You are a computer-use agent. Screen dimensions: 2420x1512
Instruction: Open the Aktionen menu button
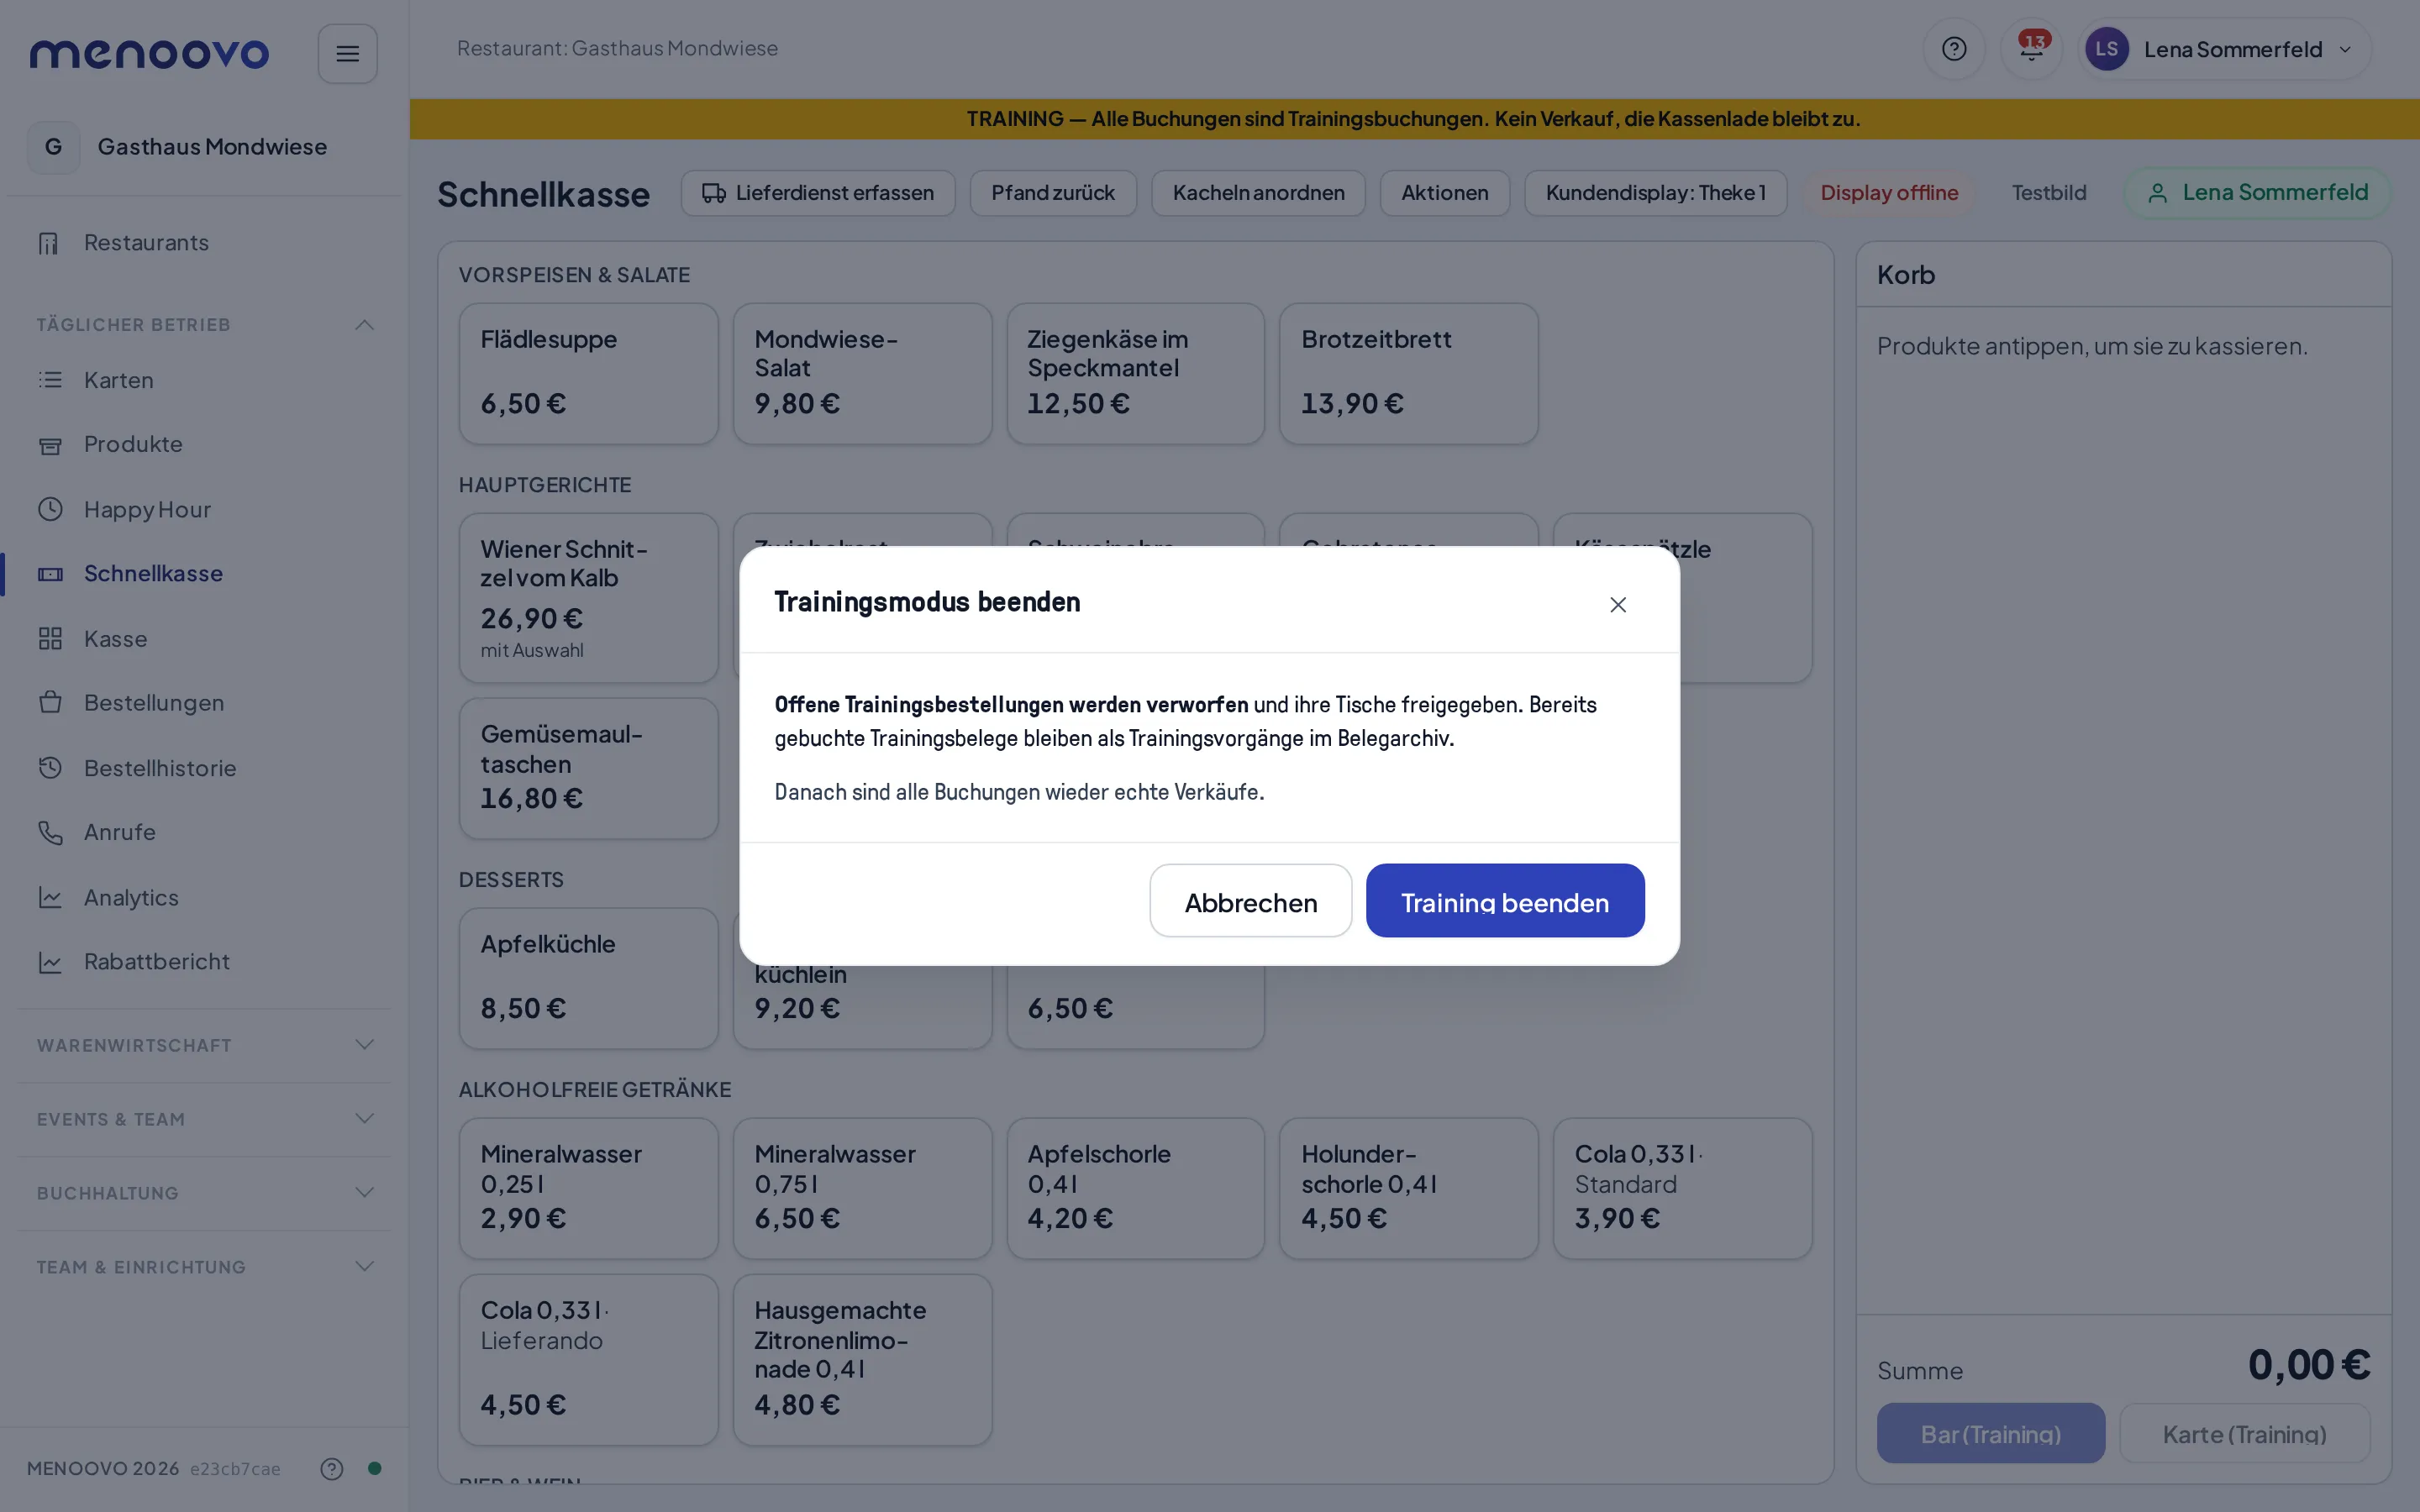[x=1444, y=193]
